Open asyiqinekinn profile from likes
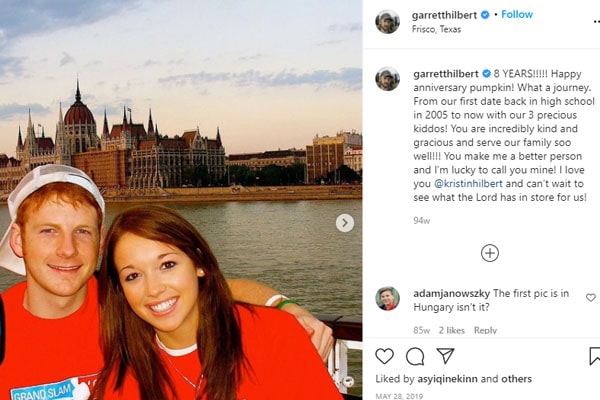Image resolution: width=600 pixels, height=400 pixels. [447, 379]
